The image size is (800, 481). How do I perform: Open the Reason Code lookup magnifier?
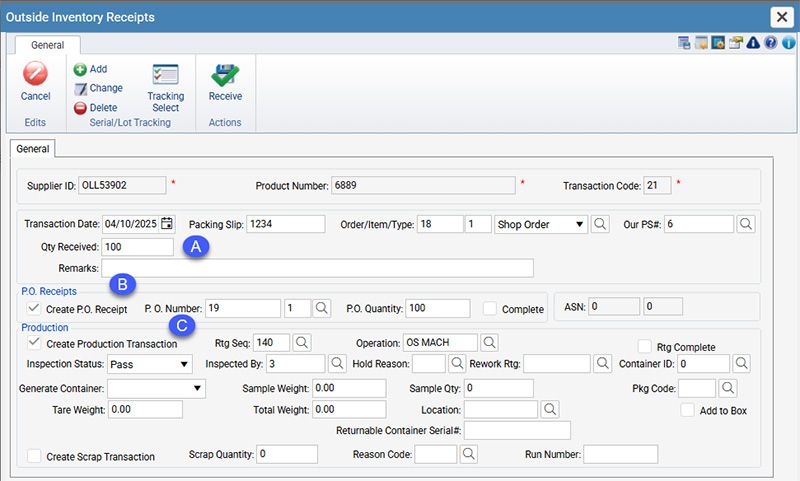pyautogui.click(x=468, y=454)
